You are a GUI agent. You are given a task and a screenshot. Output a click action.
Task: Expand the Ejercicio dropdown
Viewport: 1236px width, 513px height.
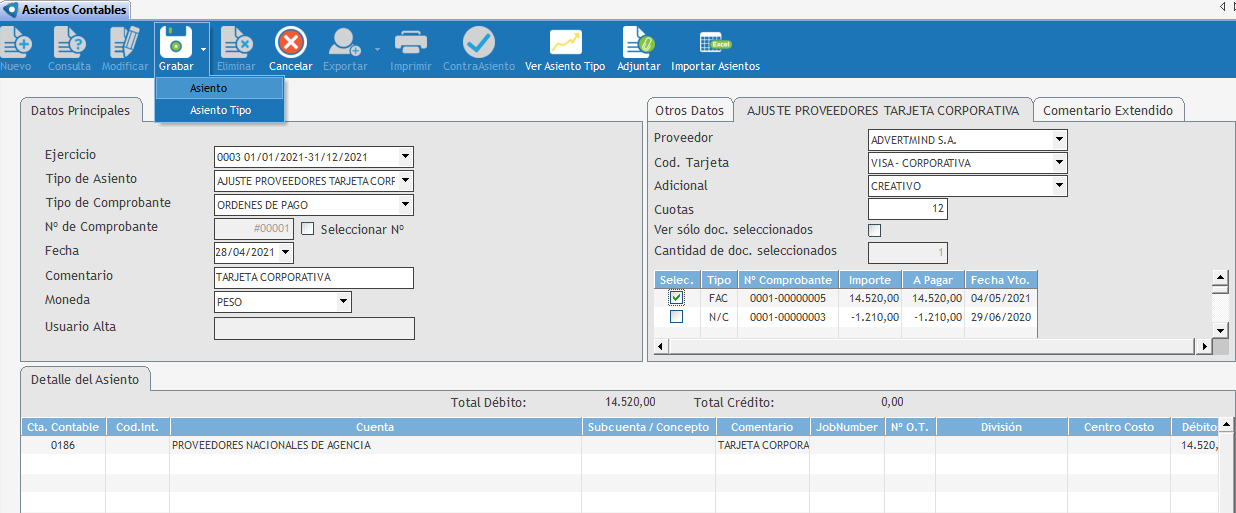[405, 157]
